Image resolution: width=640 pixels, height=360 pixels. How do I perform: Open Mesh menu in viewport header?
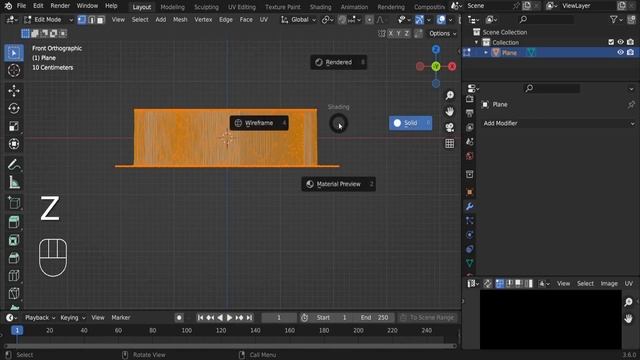coord(180,20)
